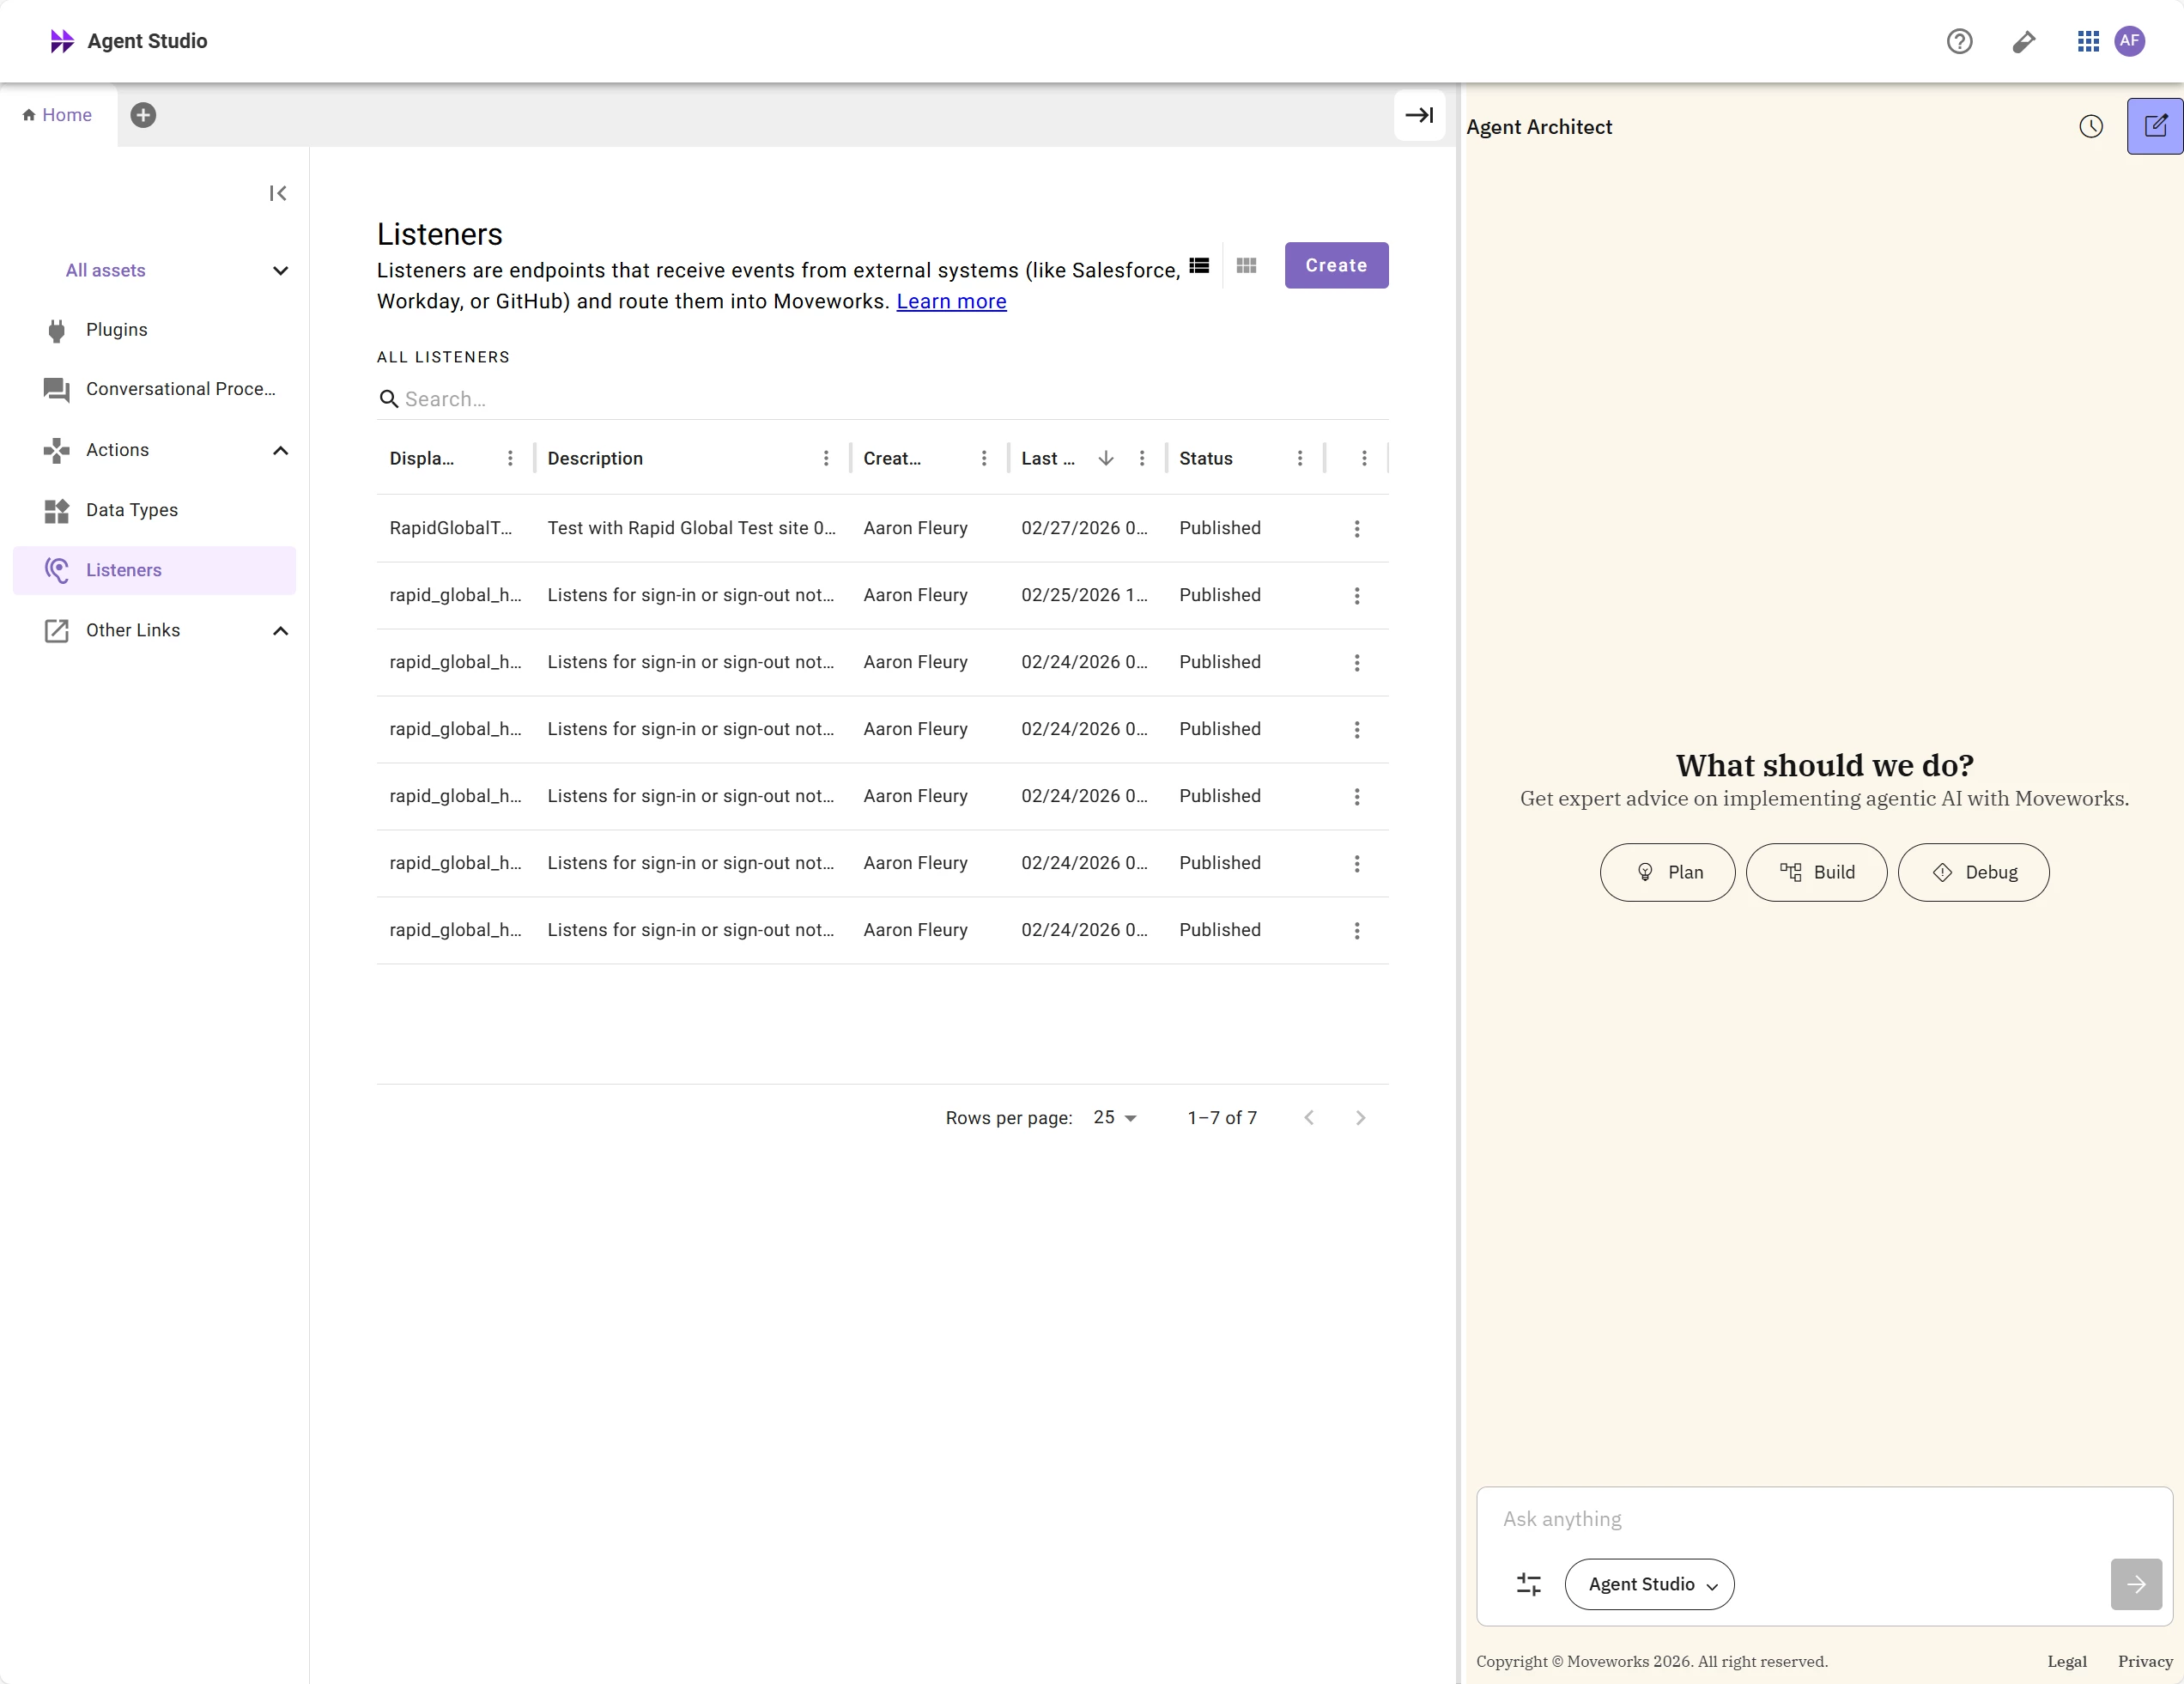Viewport: 2184px width, 1684px height.
Task: Start new chat with compose icon
Action: [x=2155, y=127]
